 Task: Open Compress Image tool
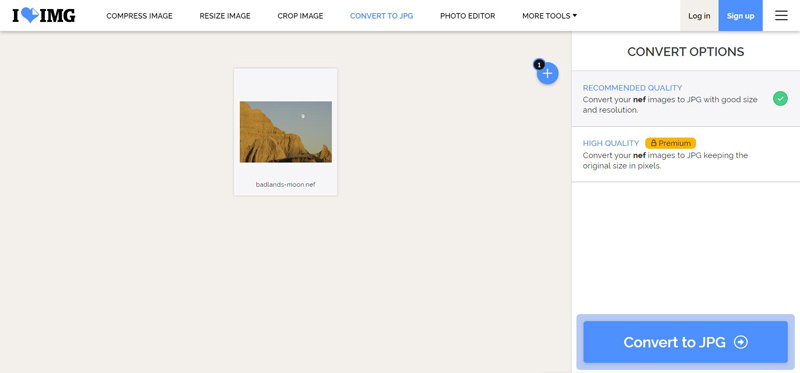pyautogui.click(x=139, y=16)
